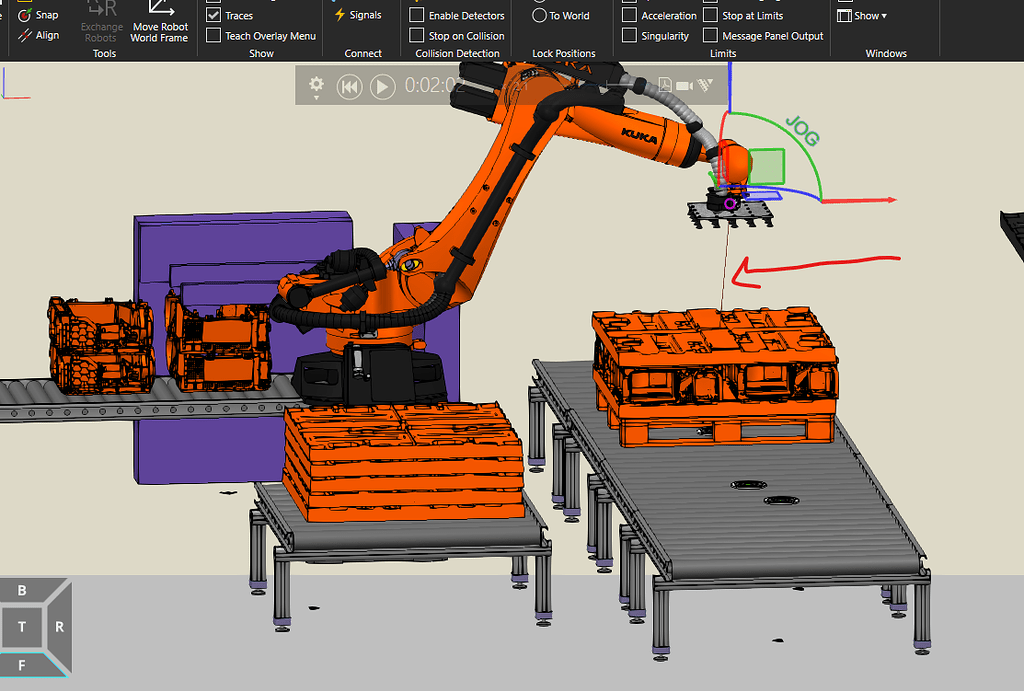Image resolution: width=1024 pixels, height=691 pixels.
Task: Click the Move Robot World Frame tool
Action: point(160,27)
